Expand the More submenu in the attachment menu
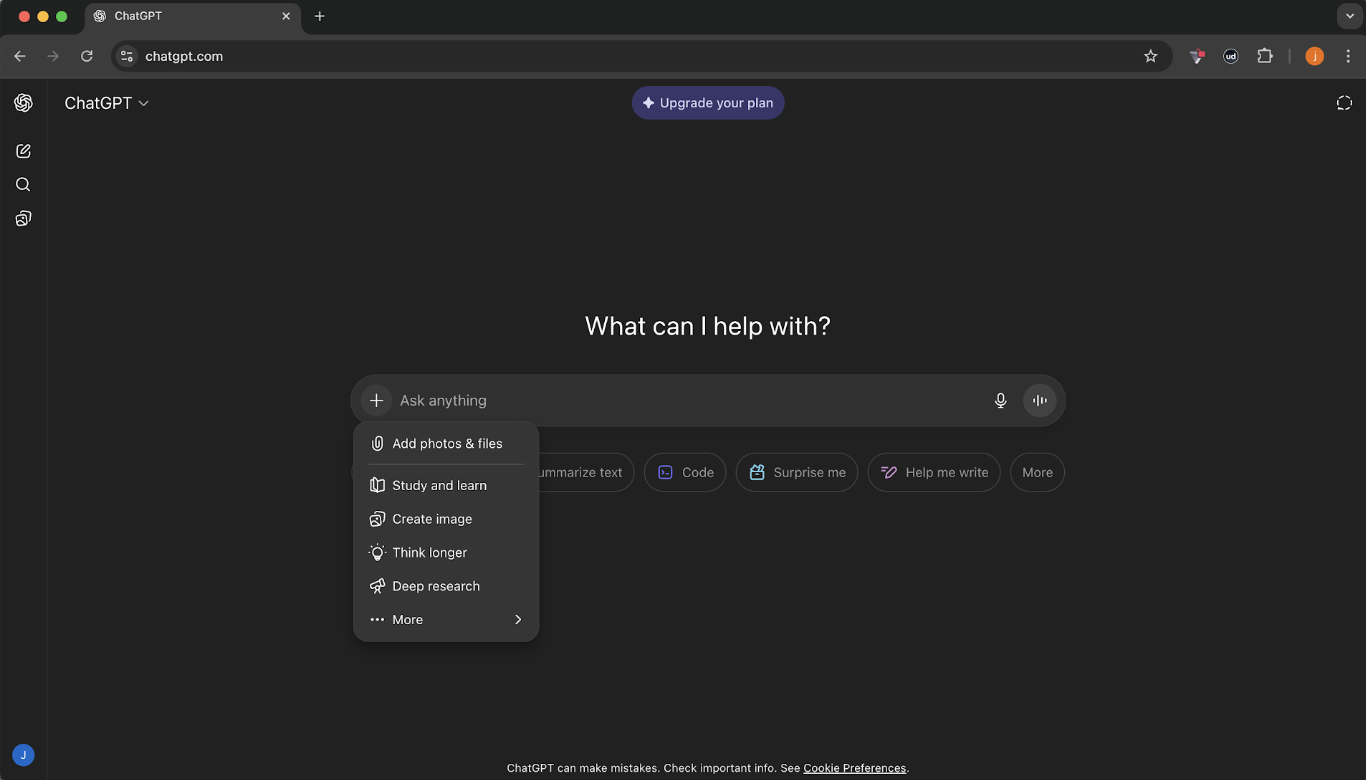Viewport: 1366px width, 780px height. [x=446, y=620]
